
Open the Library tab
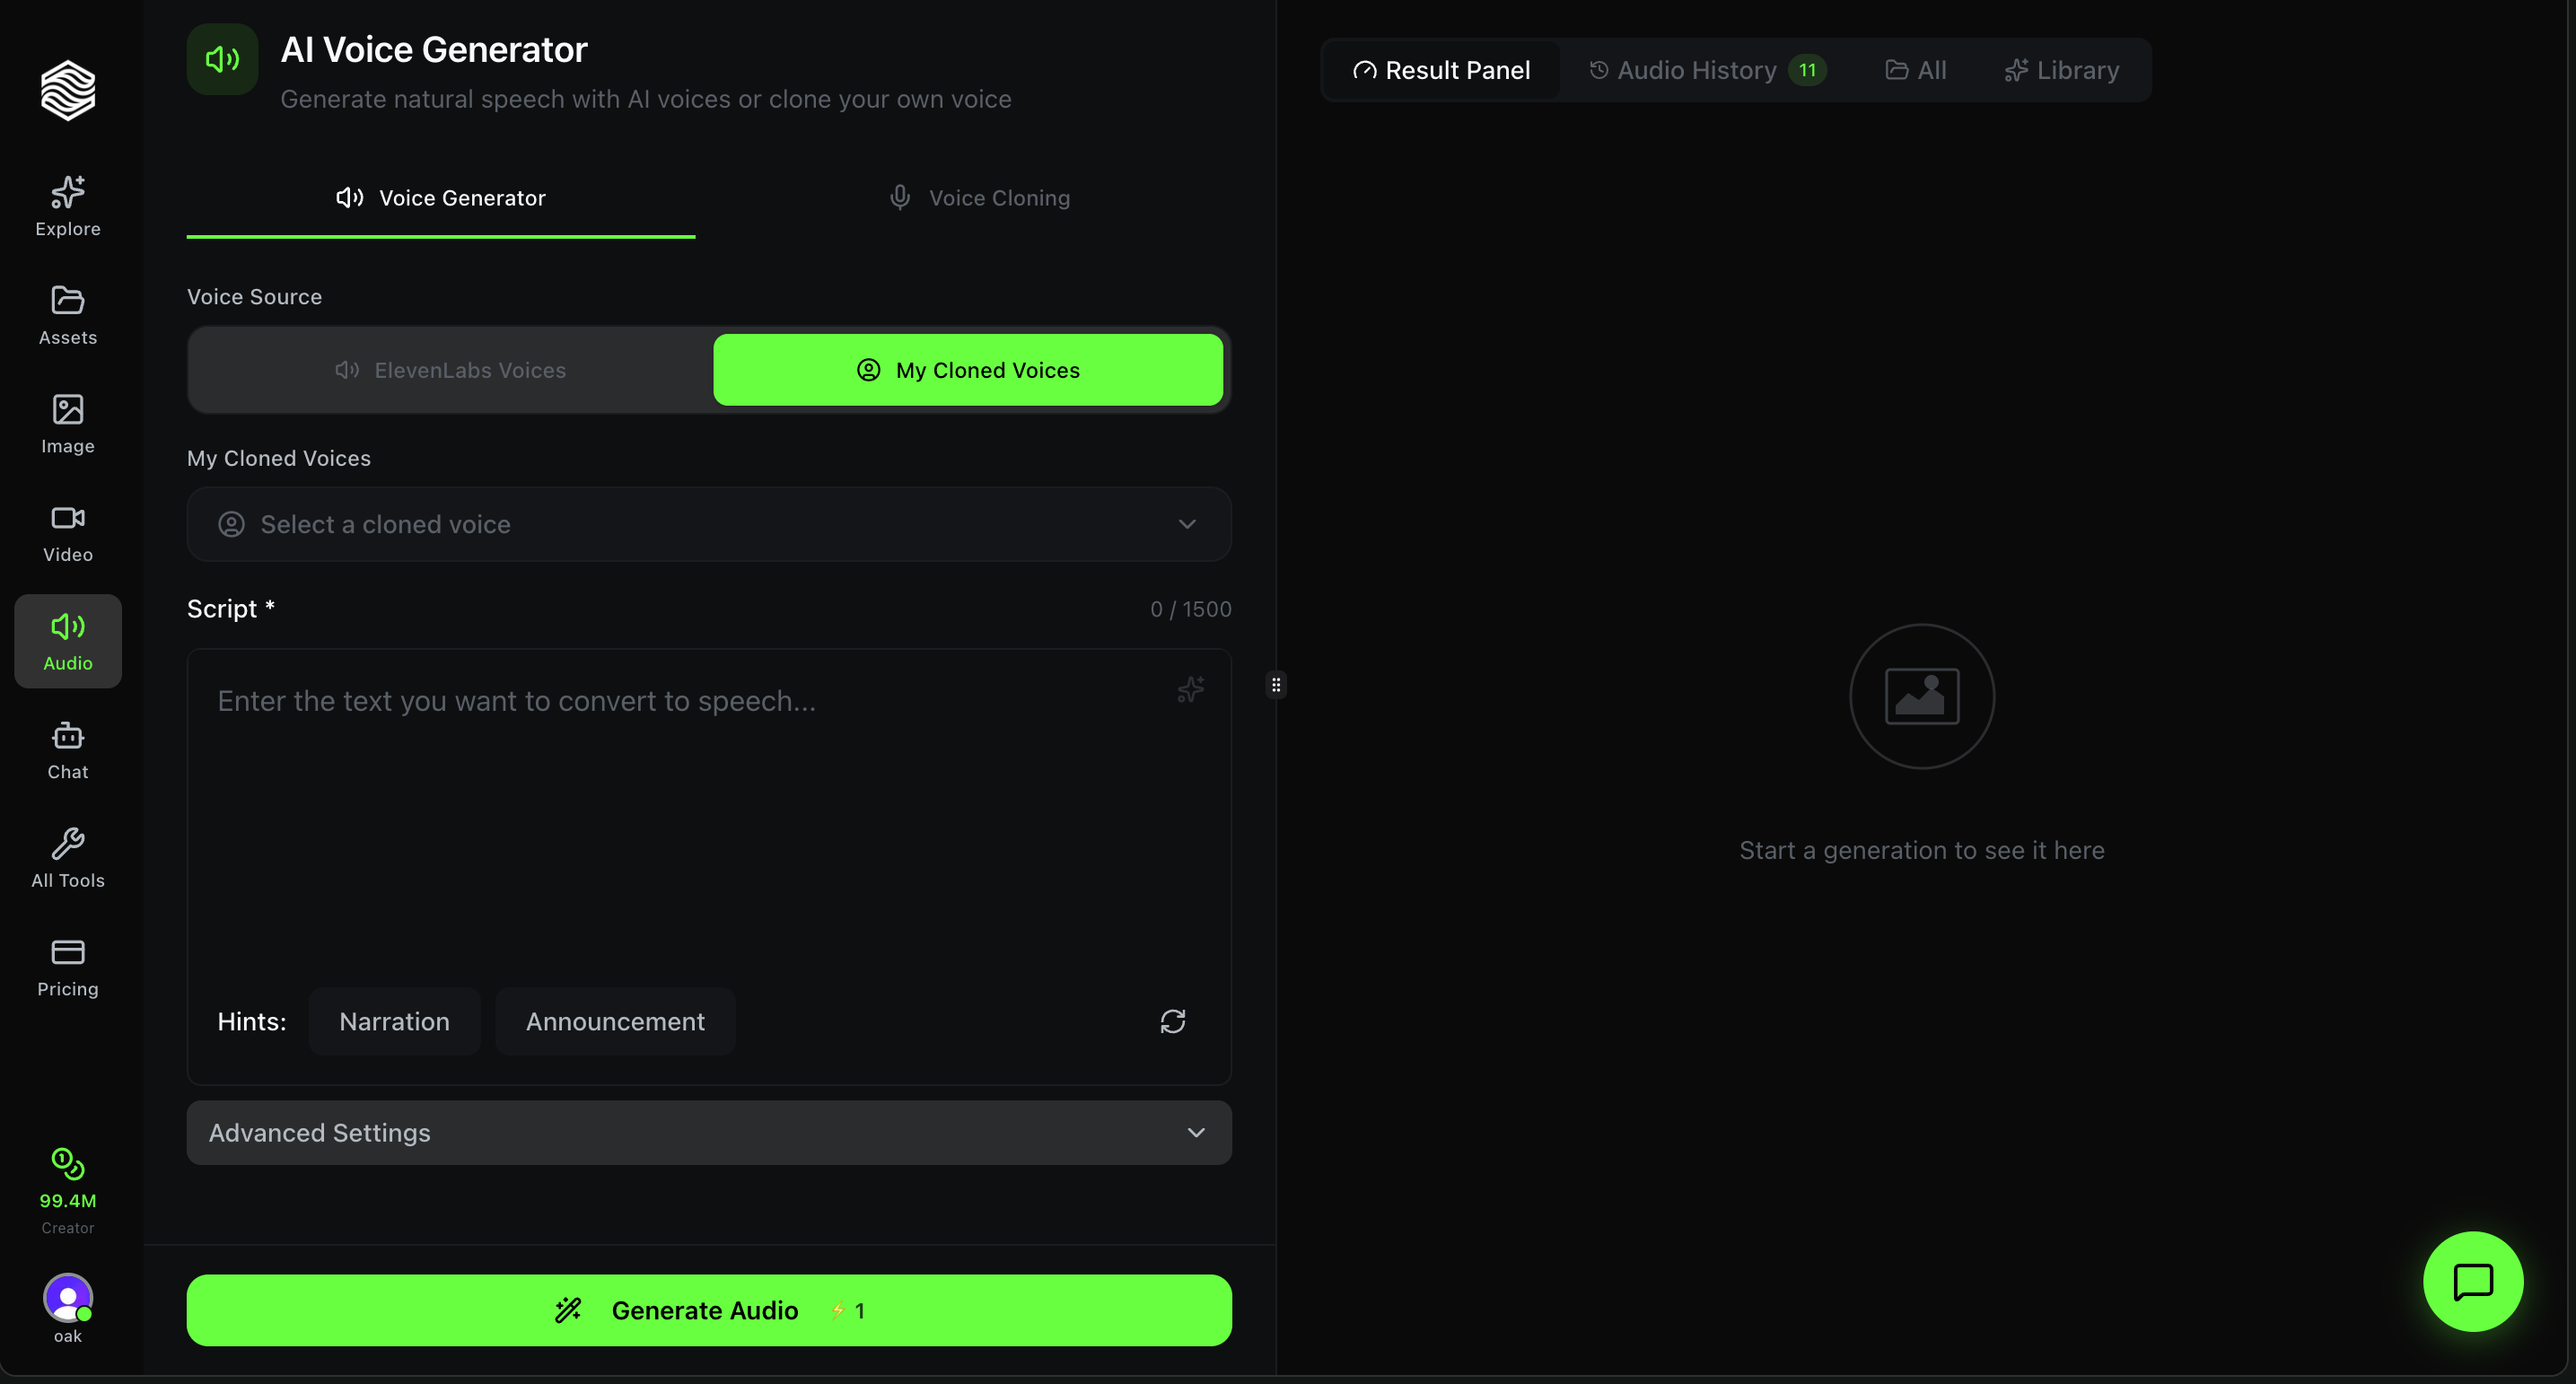(2061, 70)
